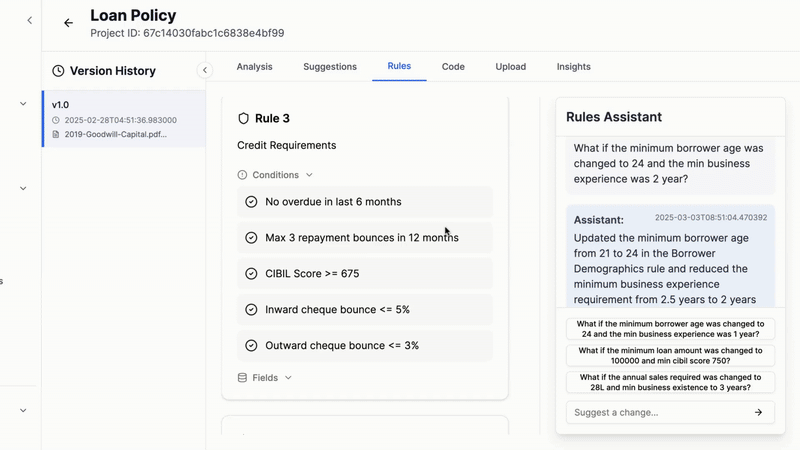Click the 'Suggest a change...' input field
The height and width of the screenshot is (450, 800).
655,412
